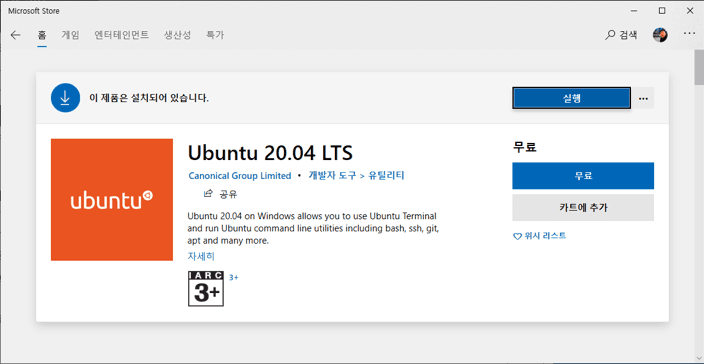Open the 홈 tab
Screen dimensions: 704x364
[x=42, y=35]
